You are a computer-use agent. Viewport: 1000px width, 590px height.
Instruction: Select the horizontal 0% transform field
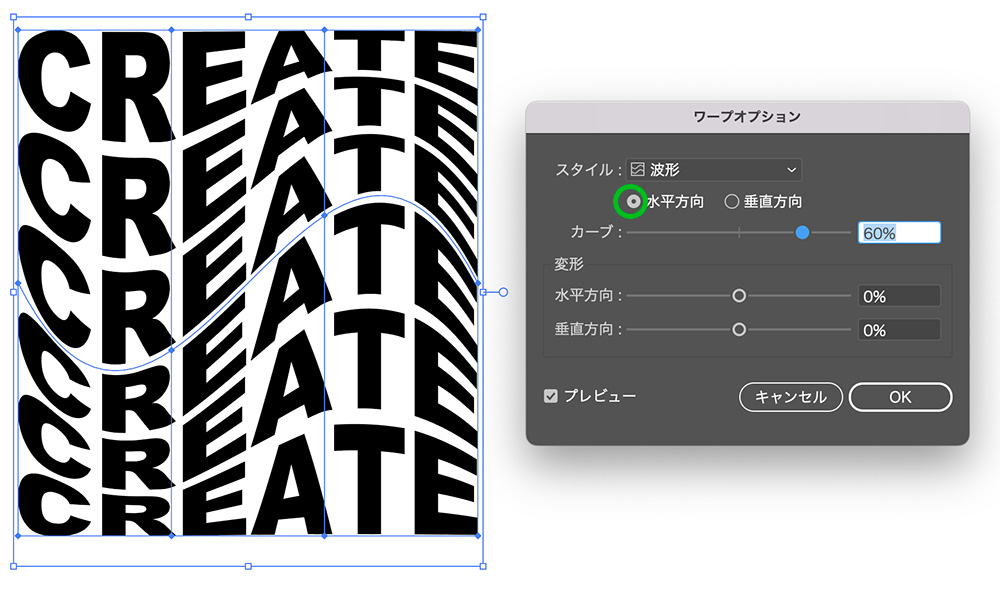coord(897,295)
